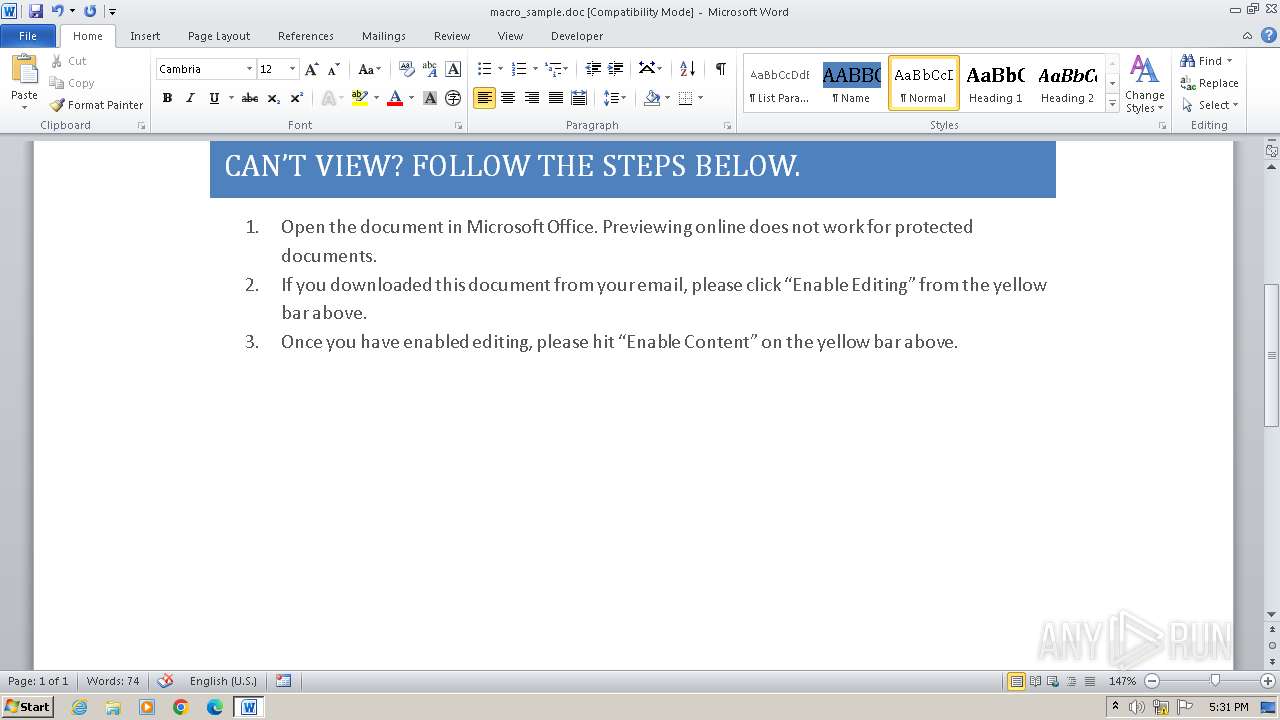Image resolution: width=1280 pixels, height=720 pixels.
Task: Click the Grow Font icon
Action: point(312,69)
